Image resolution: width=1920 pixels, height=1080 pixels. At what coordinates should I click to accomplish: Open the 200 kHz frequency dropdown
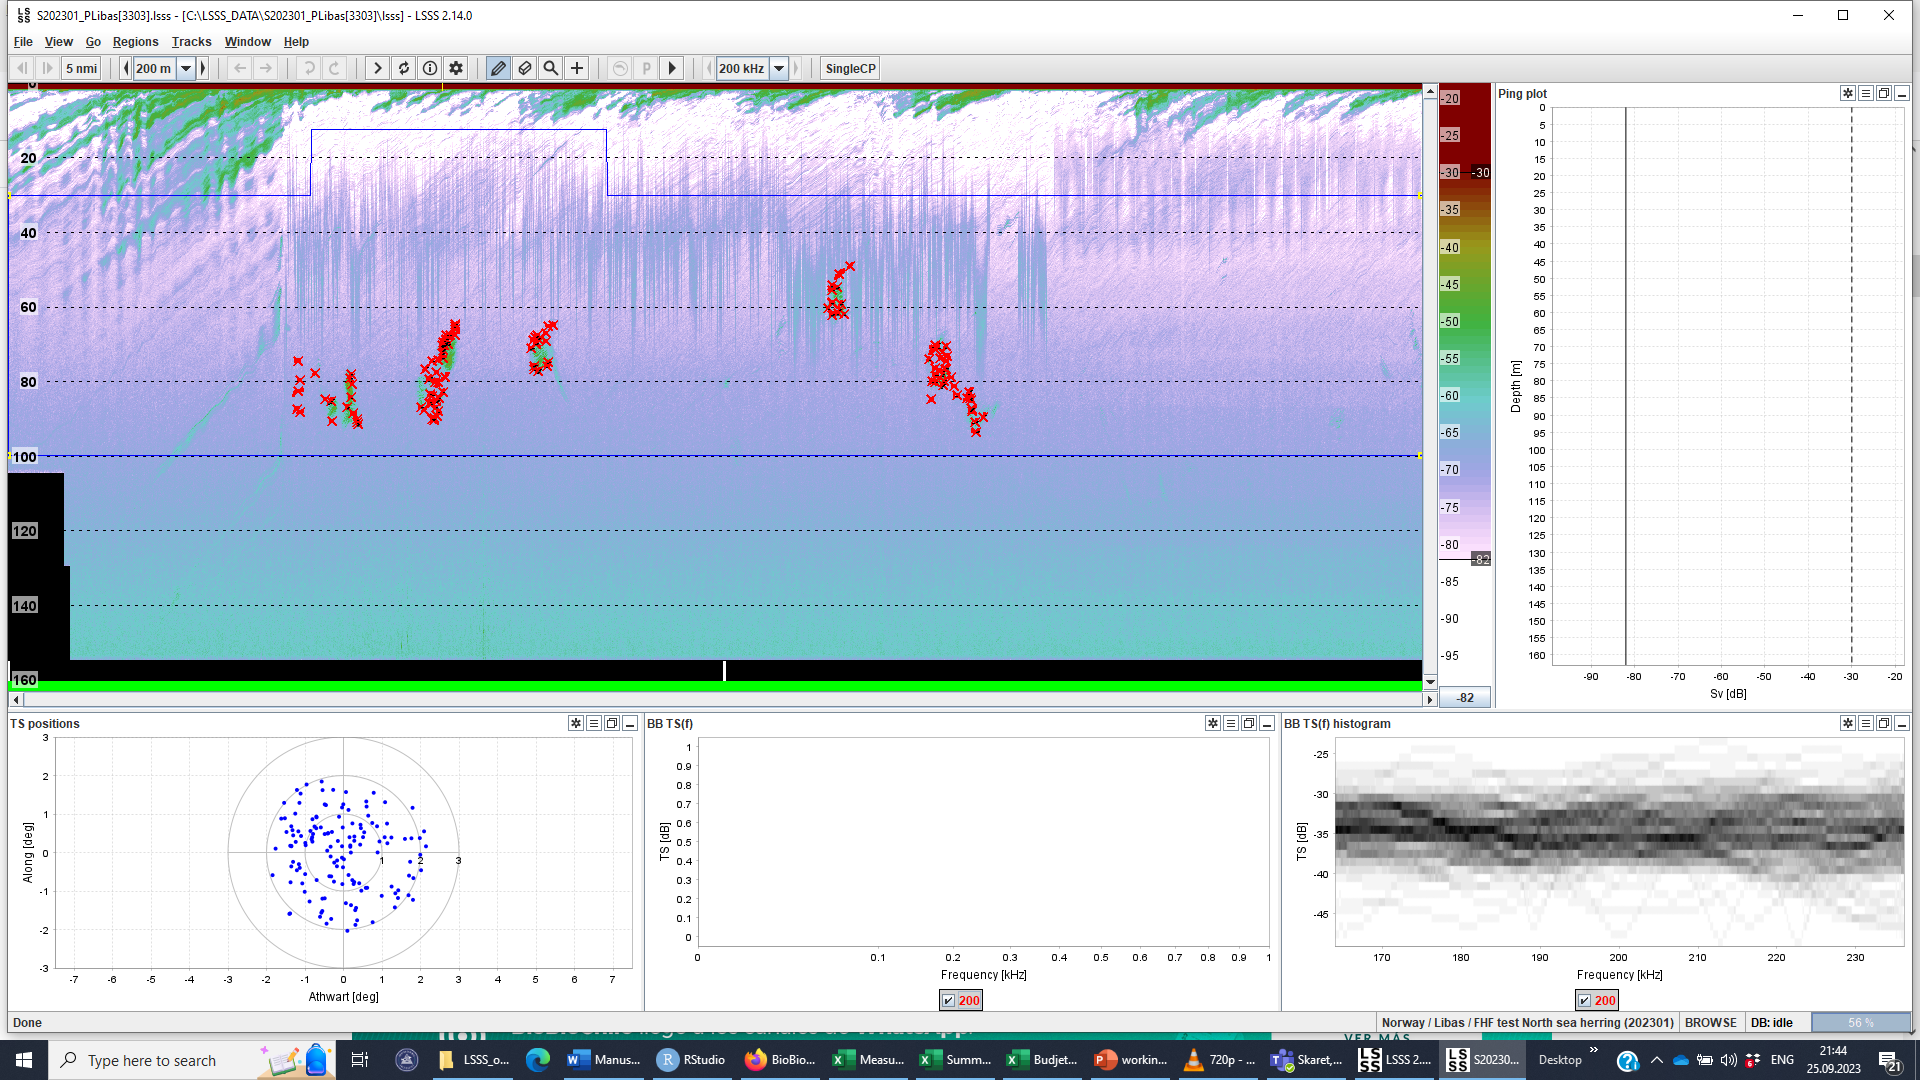coord(779,68)
